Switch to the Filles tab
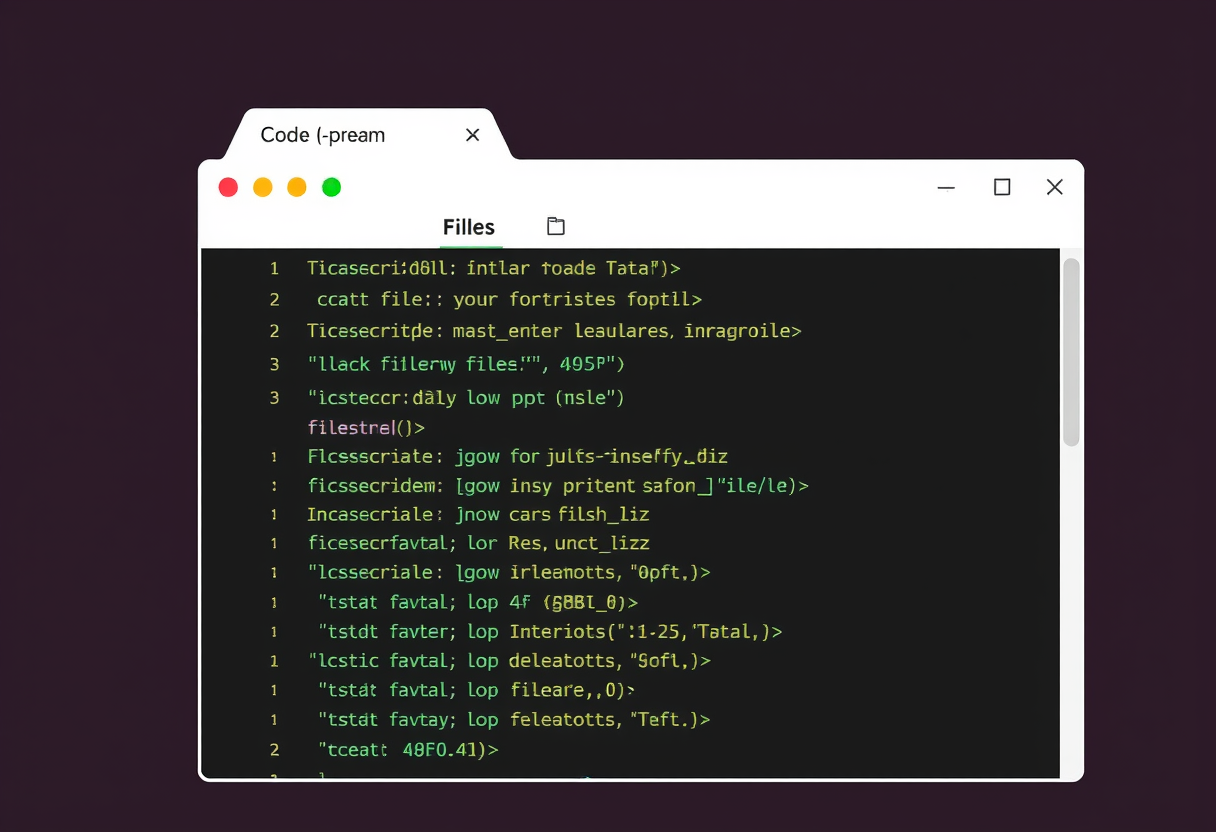This screenshot has width=1216, height=832. 469,227
